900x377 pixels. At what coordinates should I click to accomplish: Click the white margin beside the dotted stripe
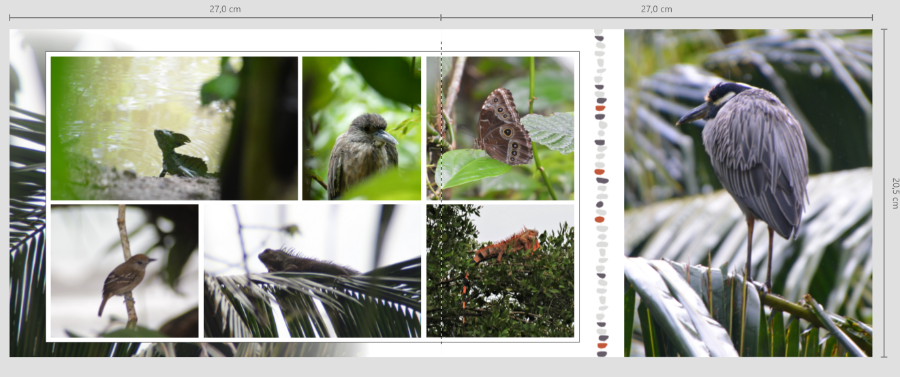pyautogui.click(x=616, y=193)
